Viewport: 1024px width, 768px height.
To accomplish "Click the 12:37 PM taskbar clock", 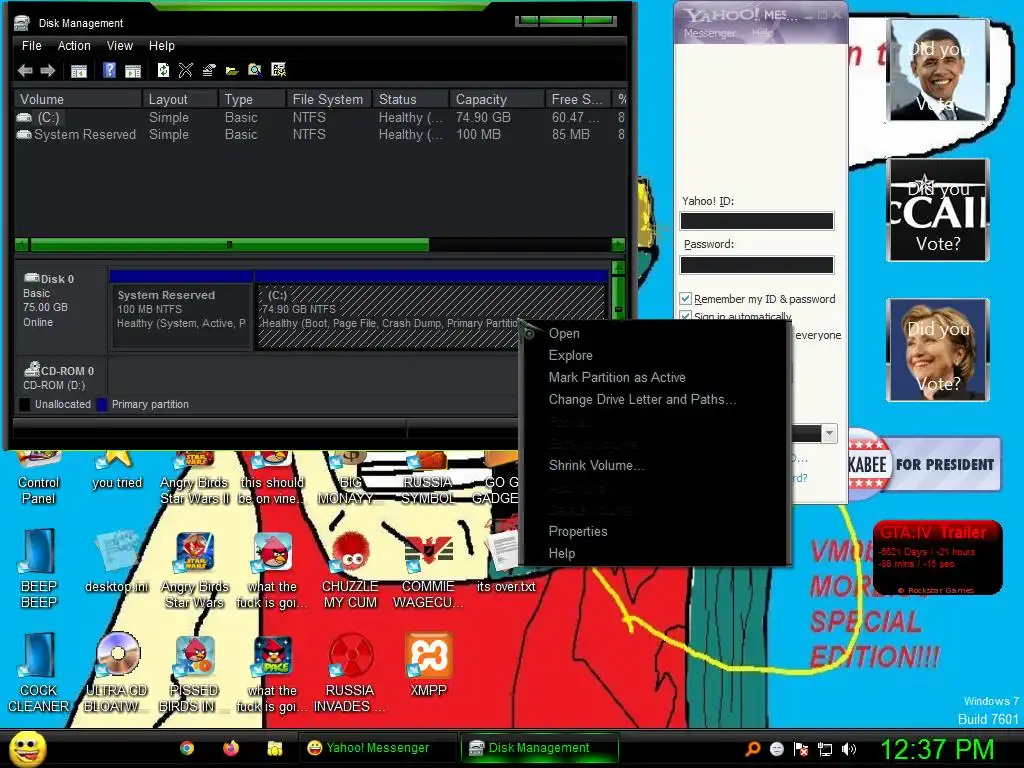I will [937, 749].
